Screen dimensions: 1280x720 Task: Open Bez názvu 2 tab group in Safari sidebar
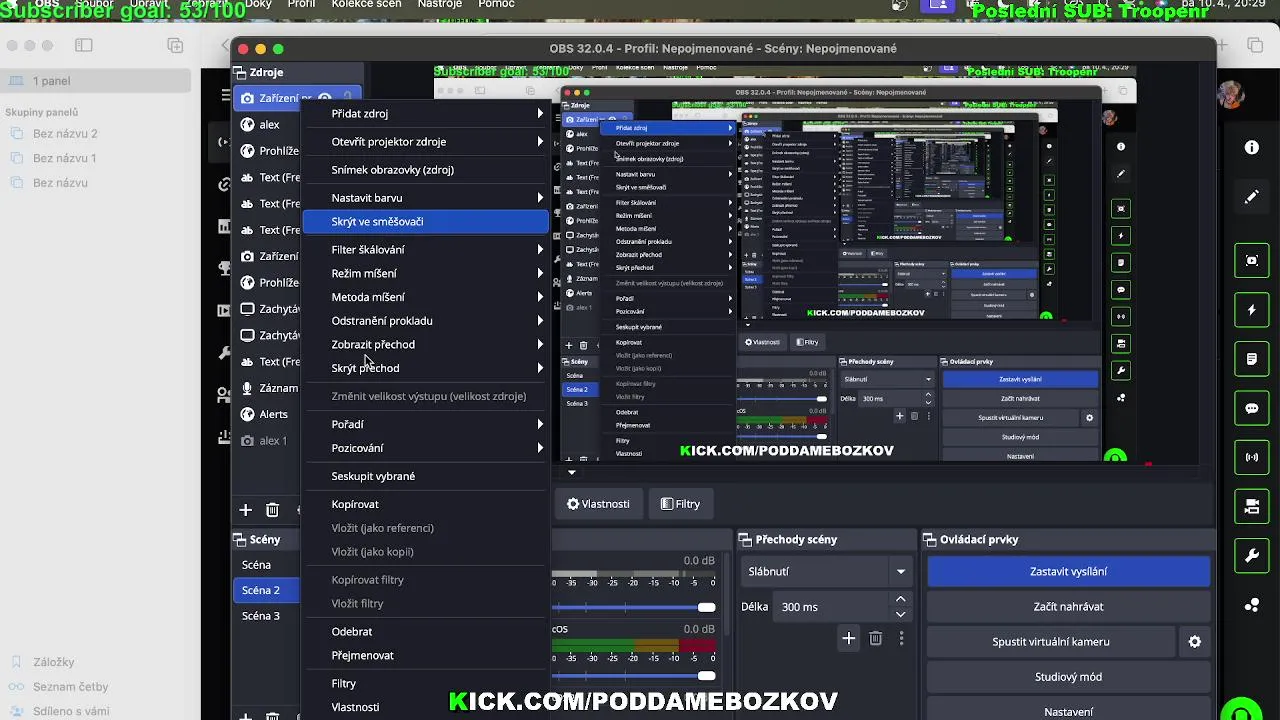point(65,133)
